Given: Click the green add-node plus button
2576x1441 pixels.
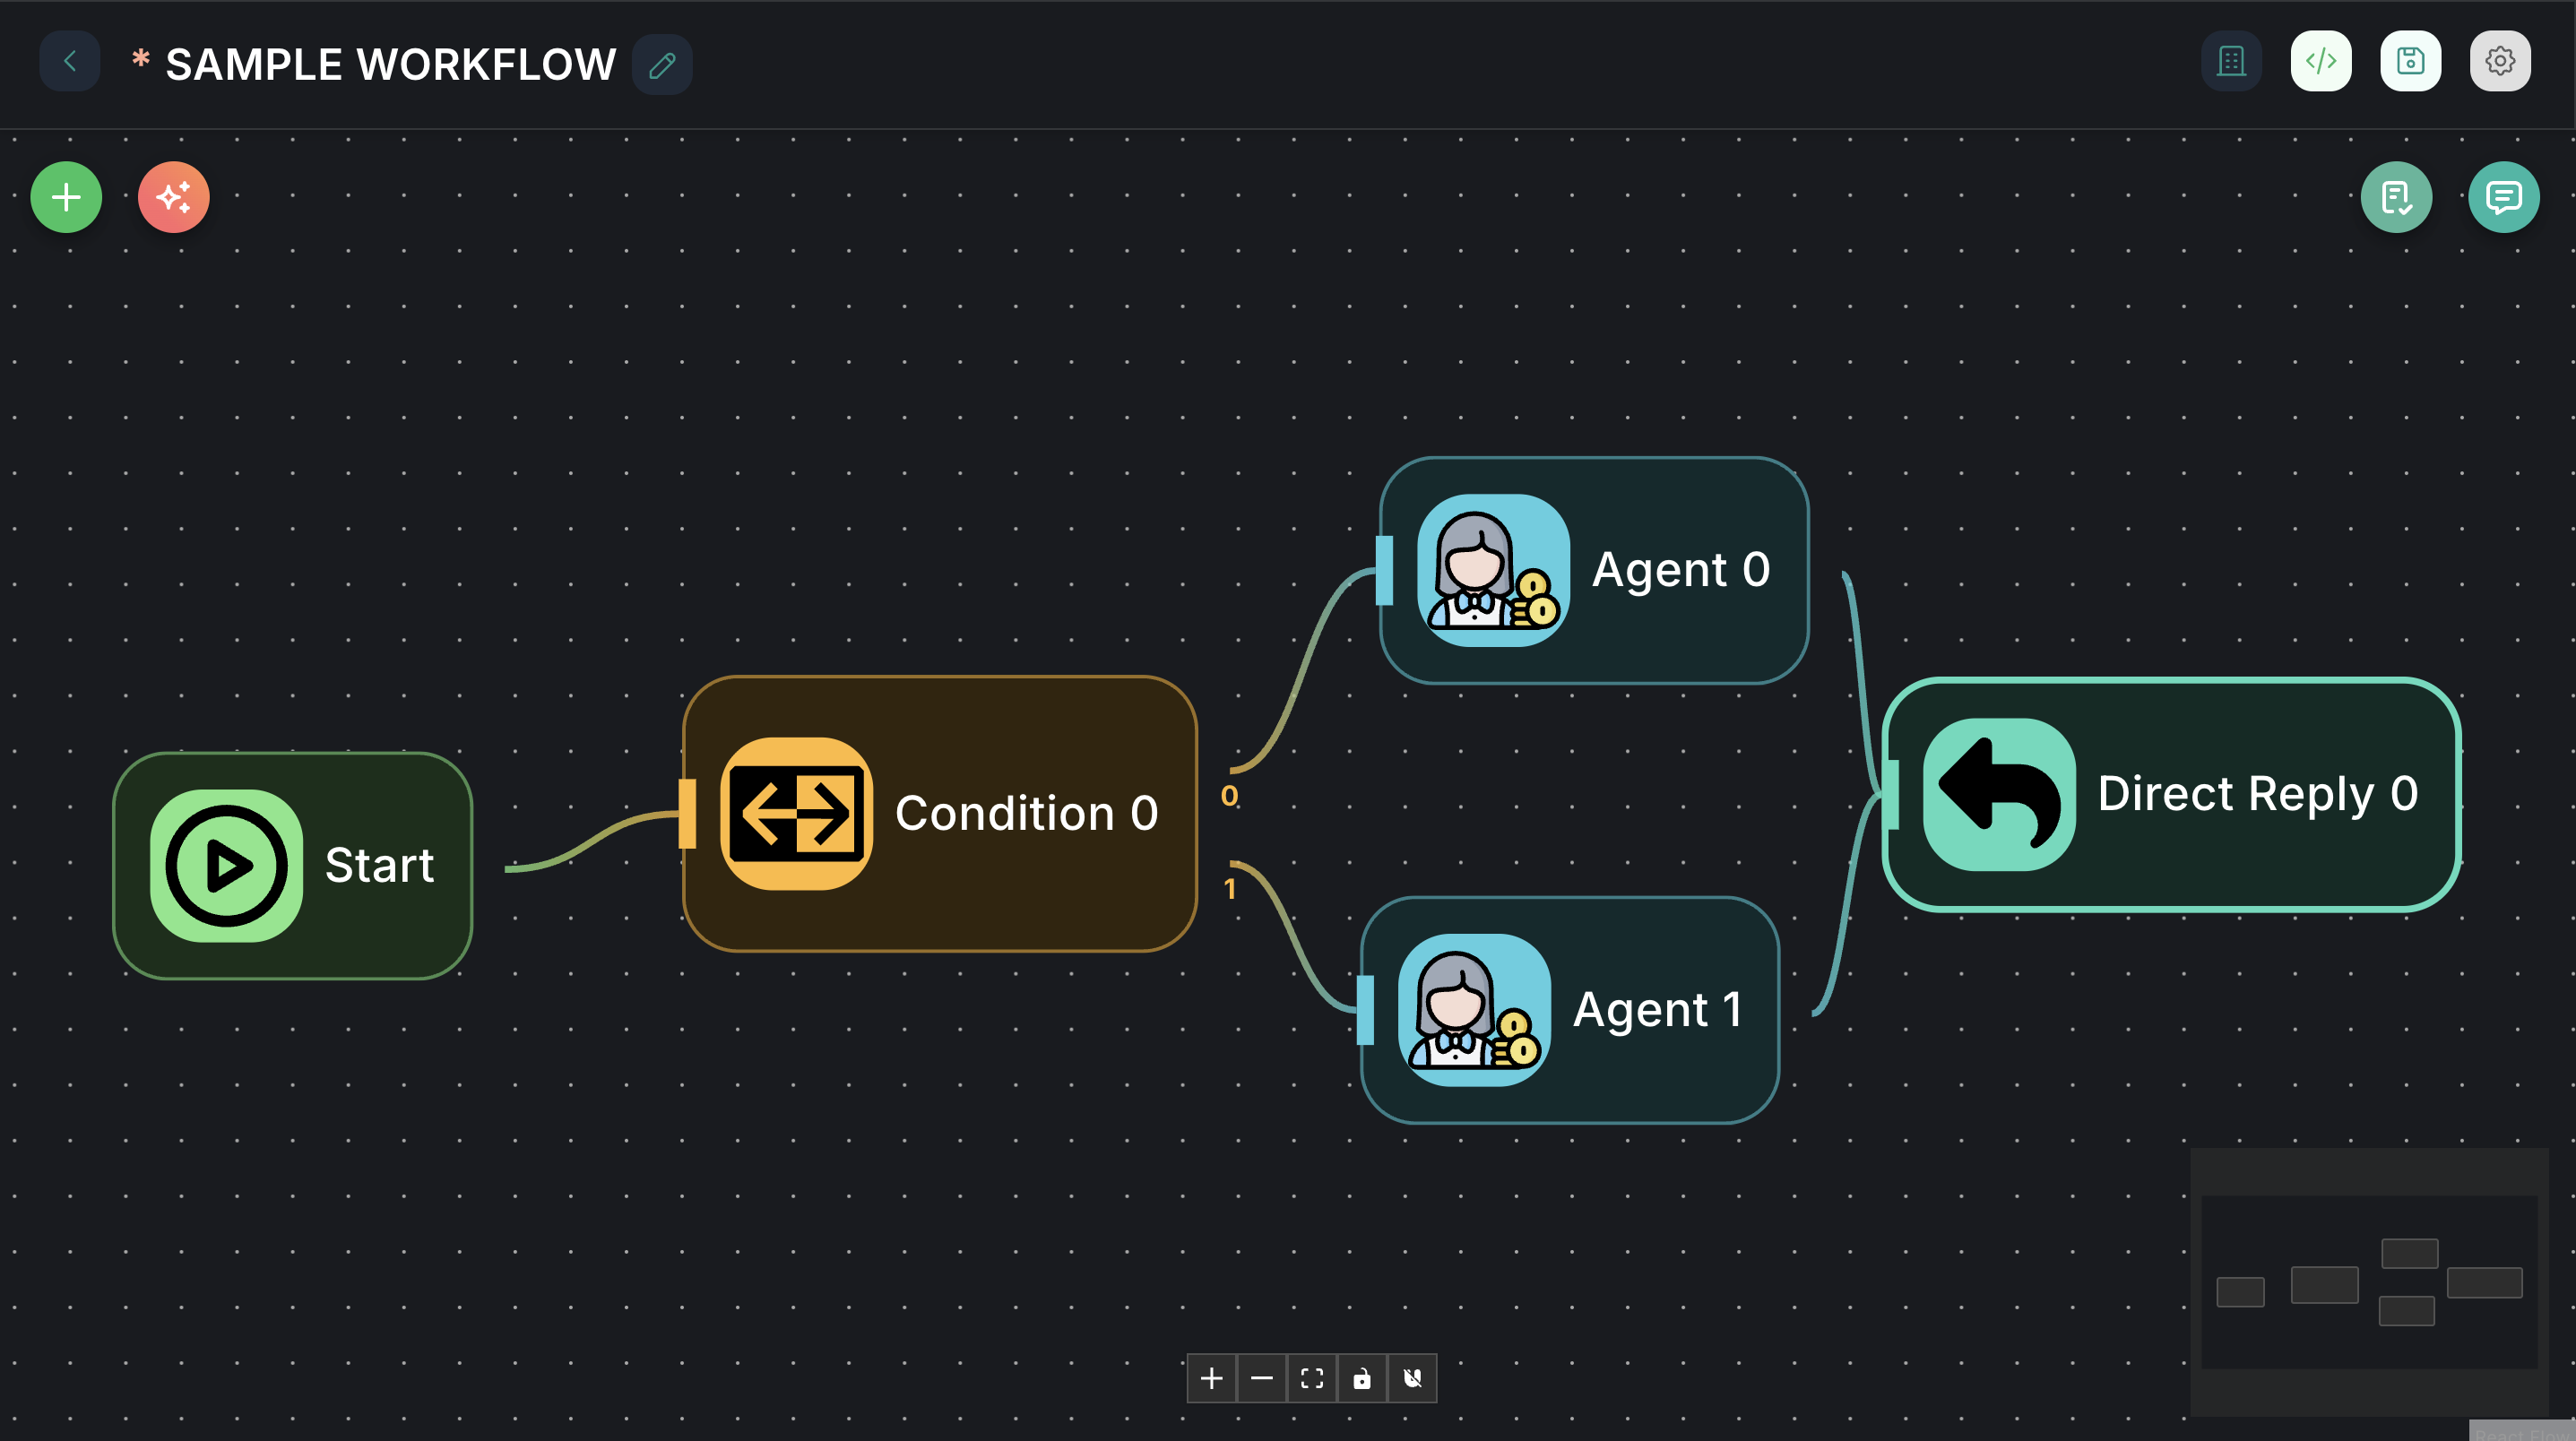Looking at the screenshot, I should click(65, 197).
